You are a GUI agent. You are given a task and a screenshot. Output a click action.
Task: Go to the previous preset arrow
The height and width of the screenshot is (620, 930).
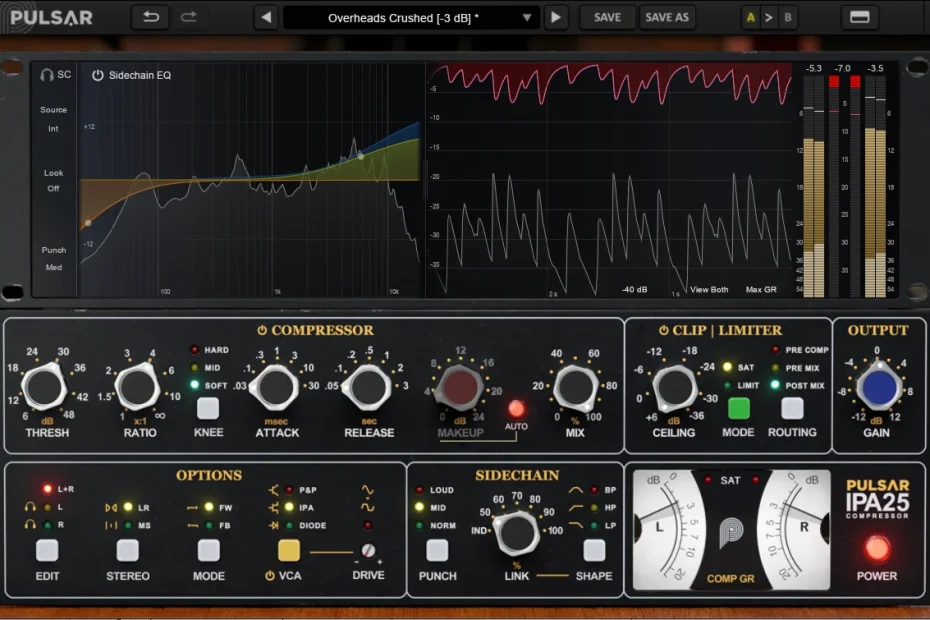click(x=265, y=17)
